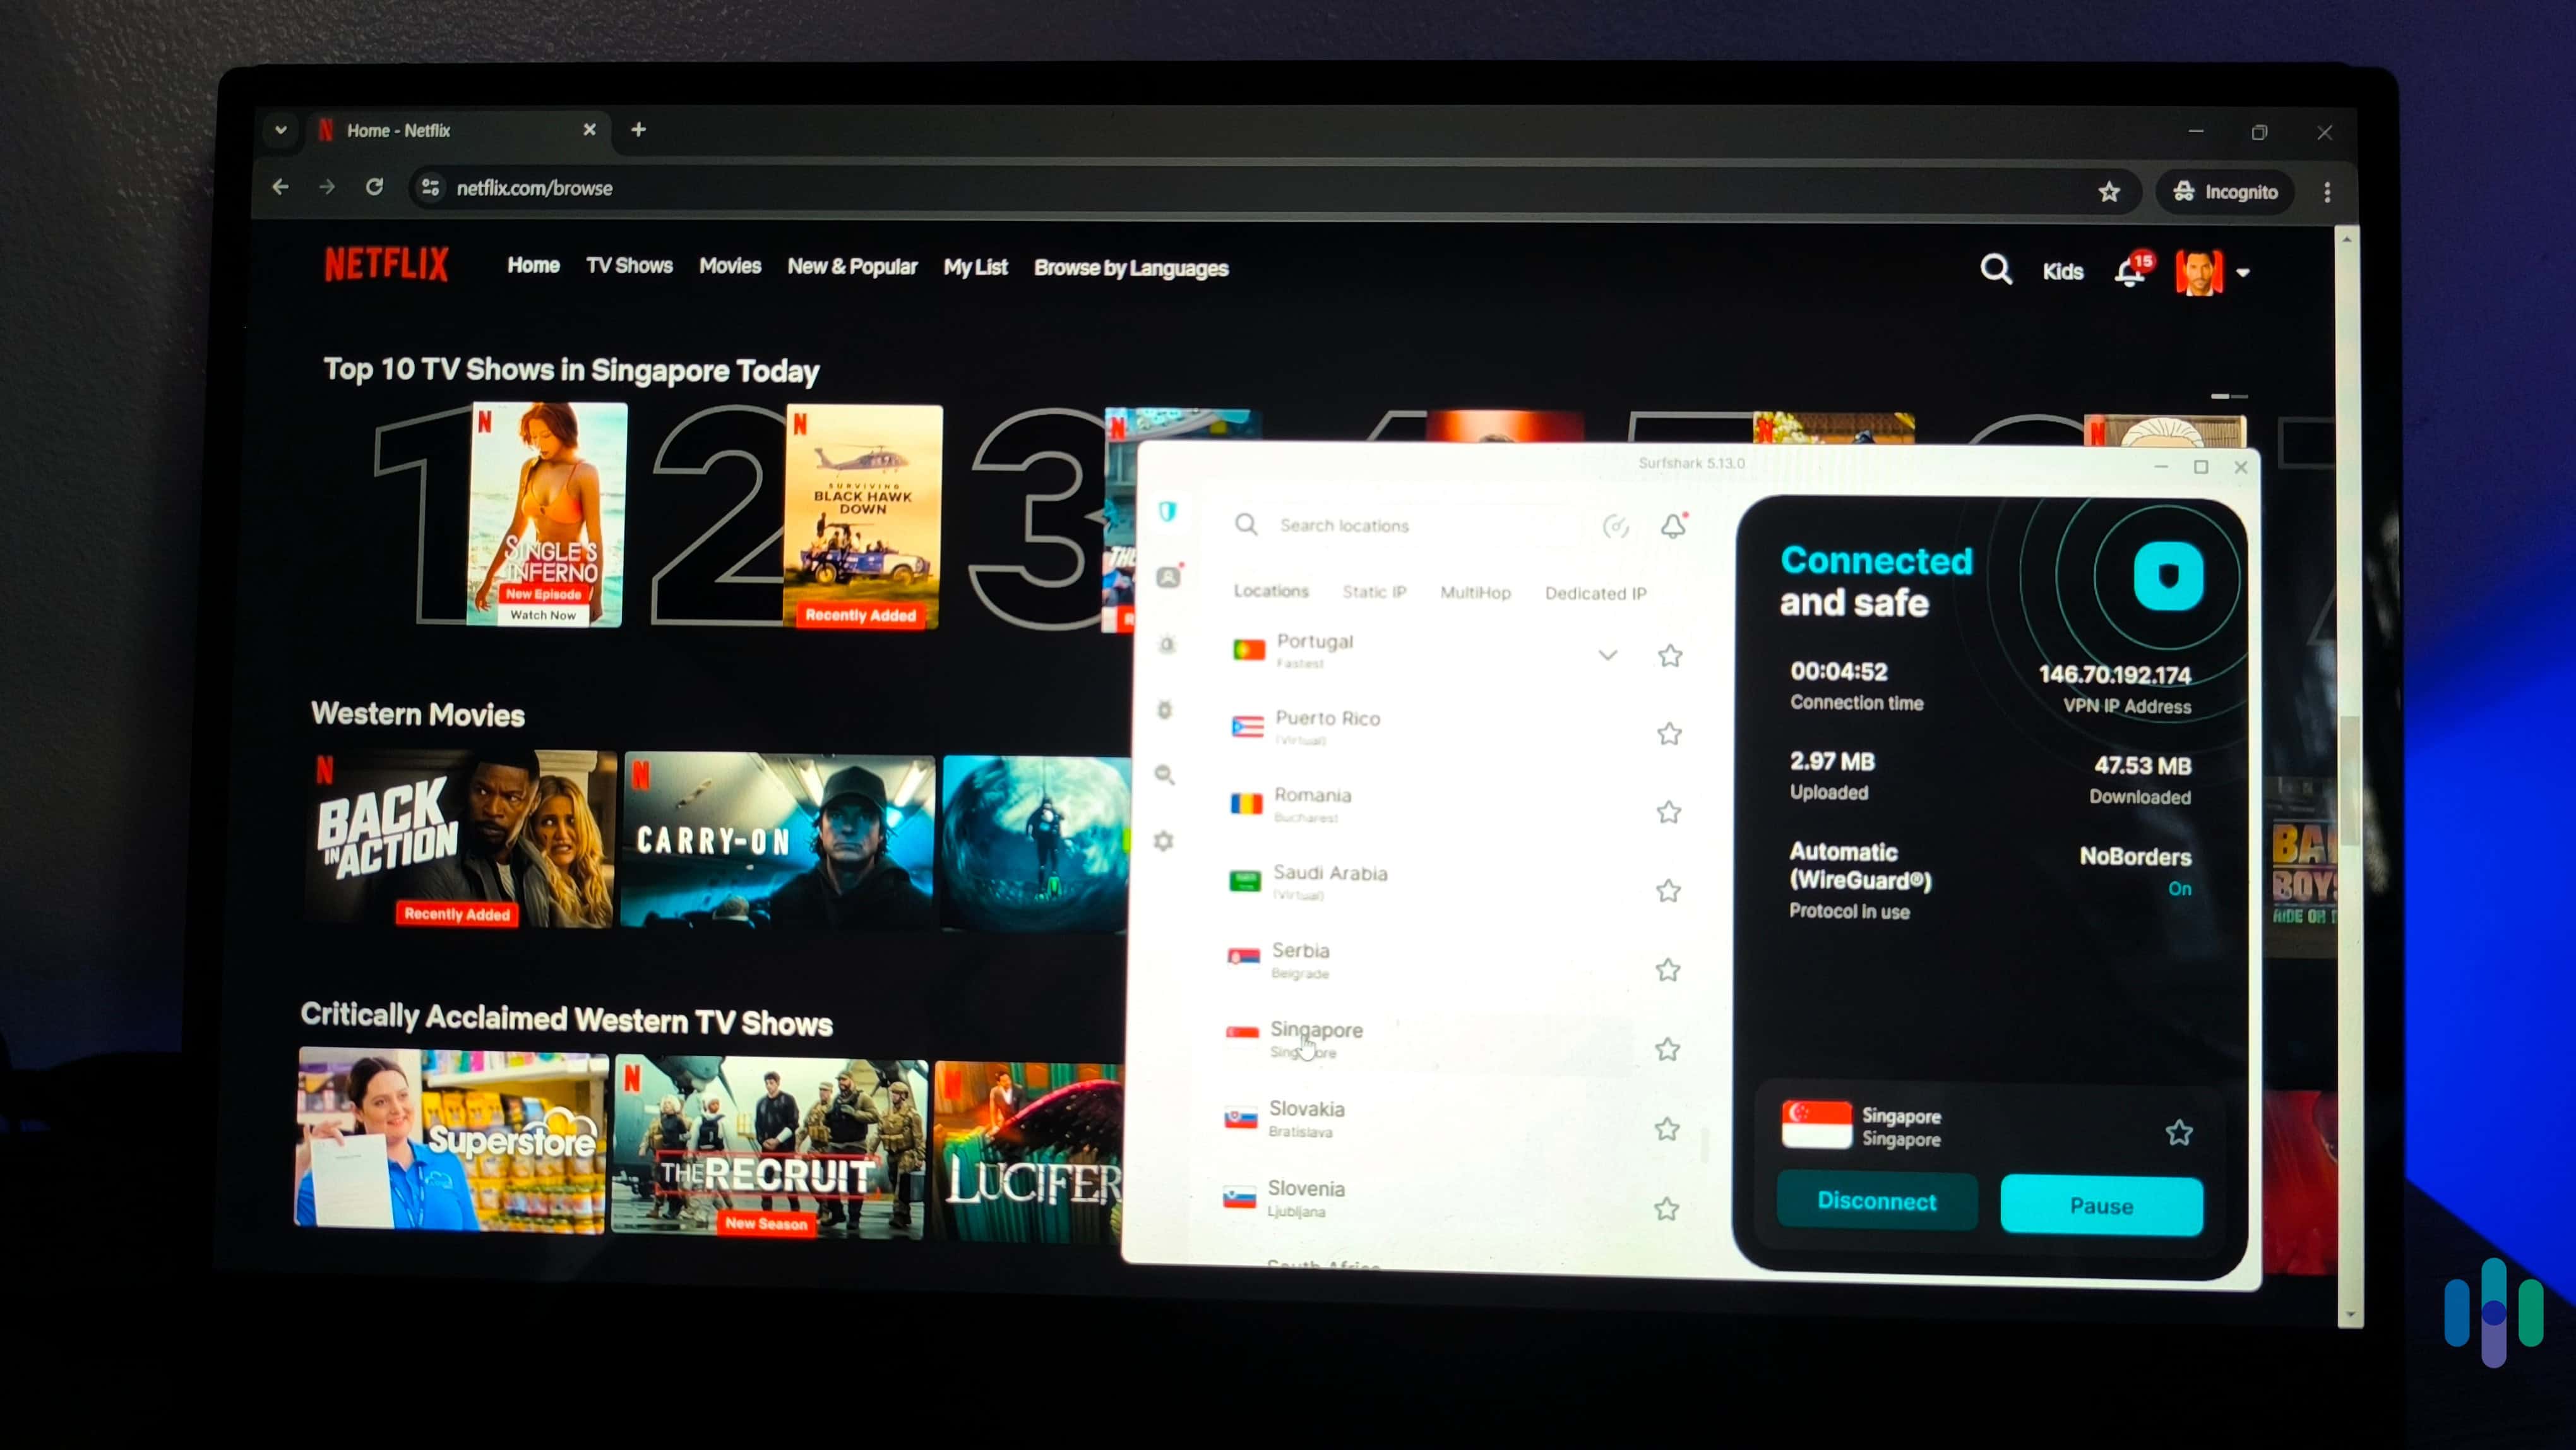Screen dimensions: 2576x1450
Task: Toggle NoBorders mode on Surfshark panel
Action: pos(2179,887)
